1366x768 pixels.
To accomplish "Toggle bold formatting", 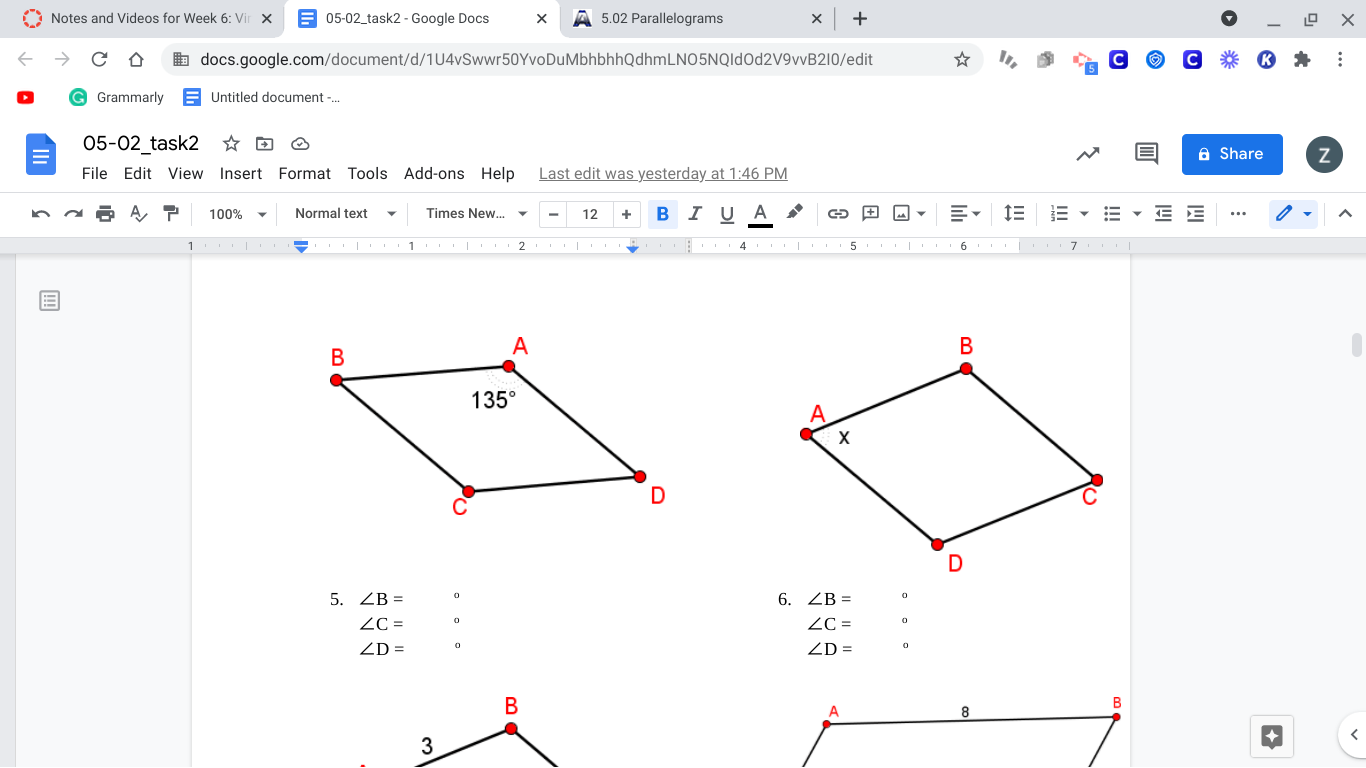I will pyautogui.click(x=662, y=214).
